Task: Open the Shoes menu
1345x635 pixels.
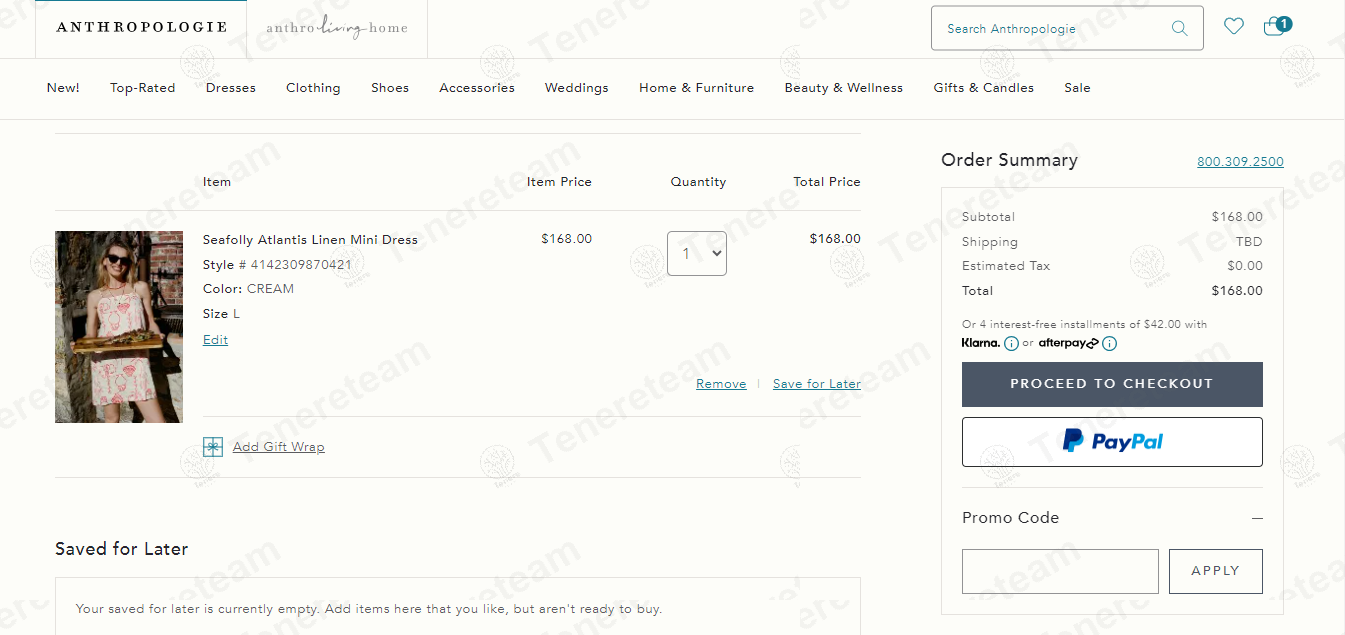Action: [x=390, y=88]
